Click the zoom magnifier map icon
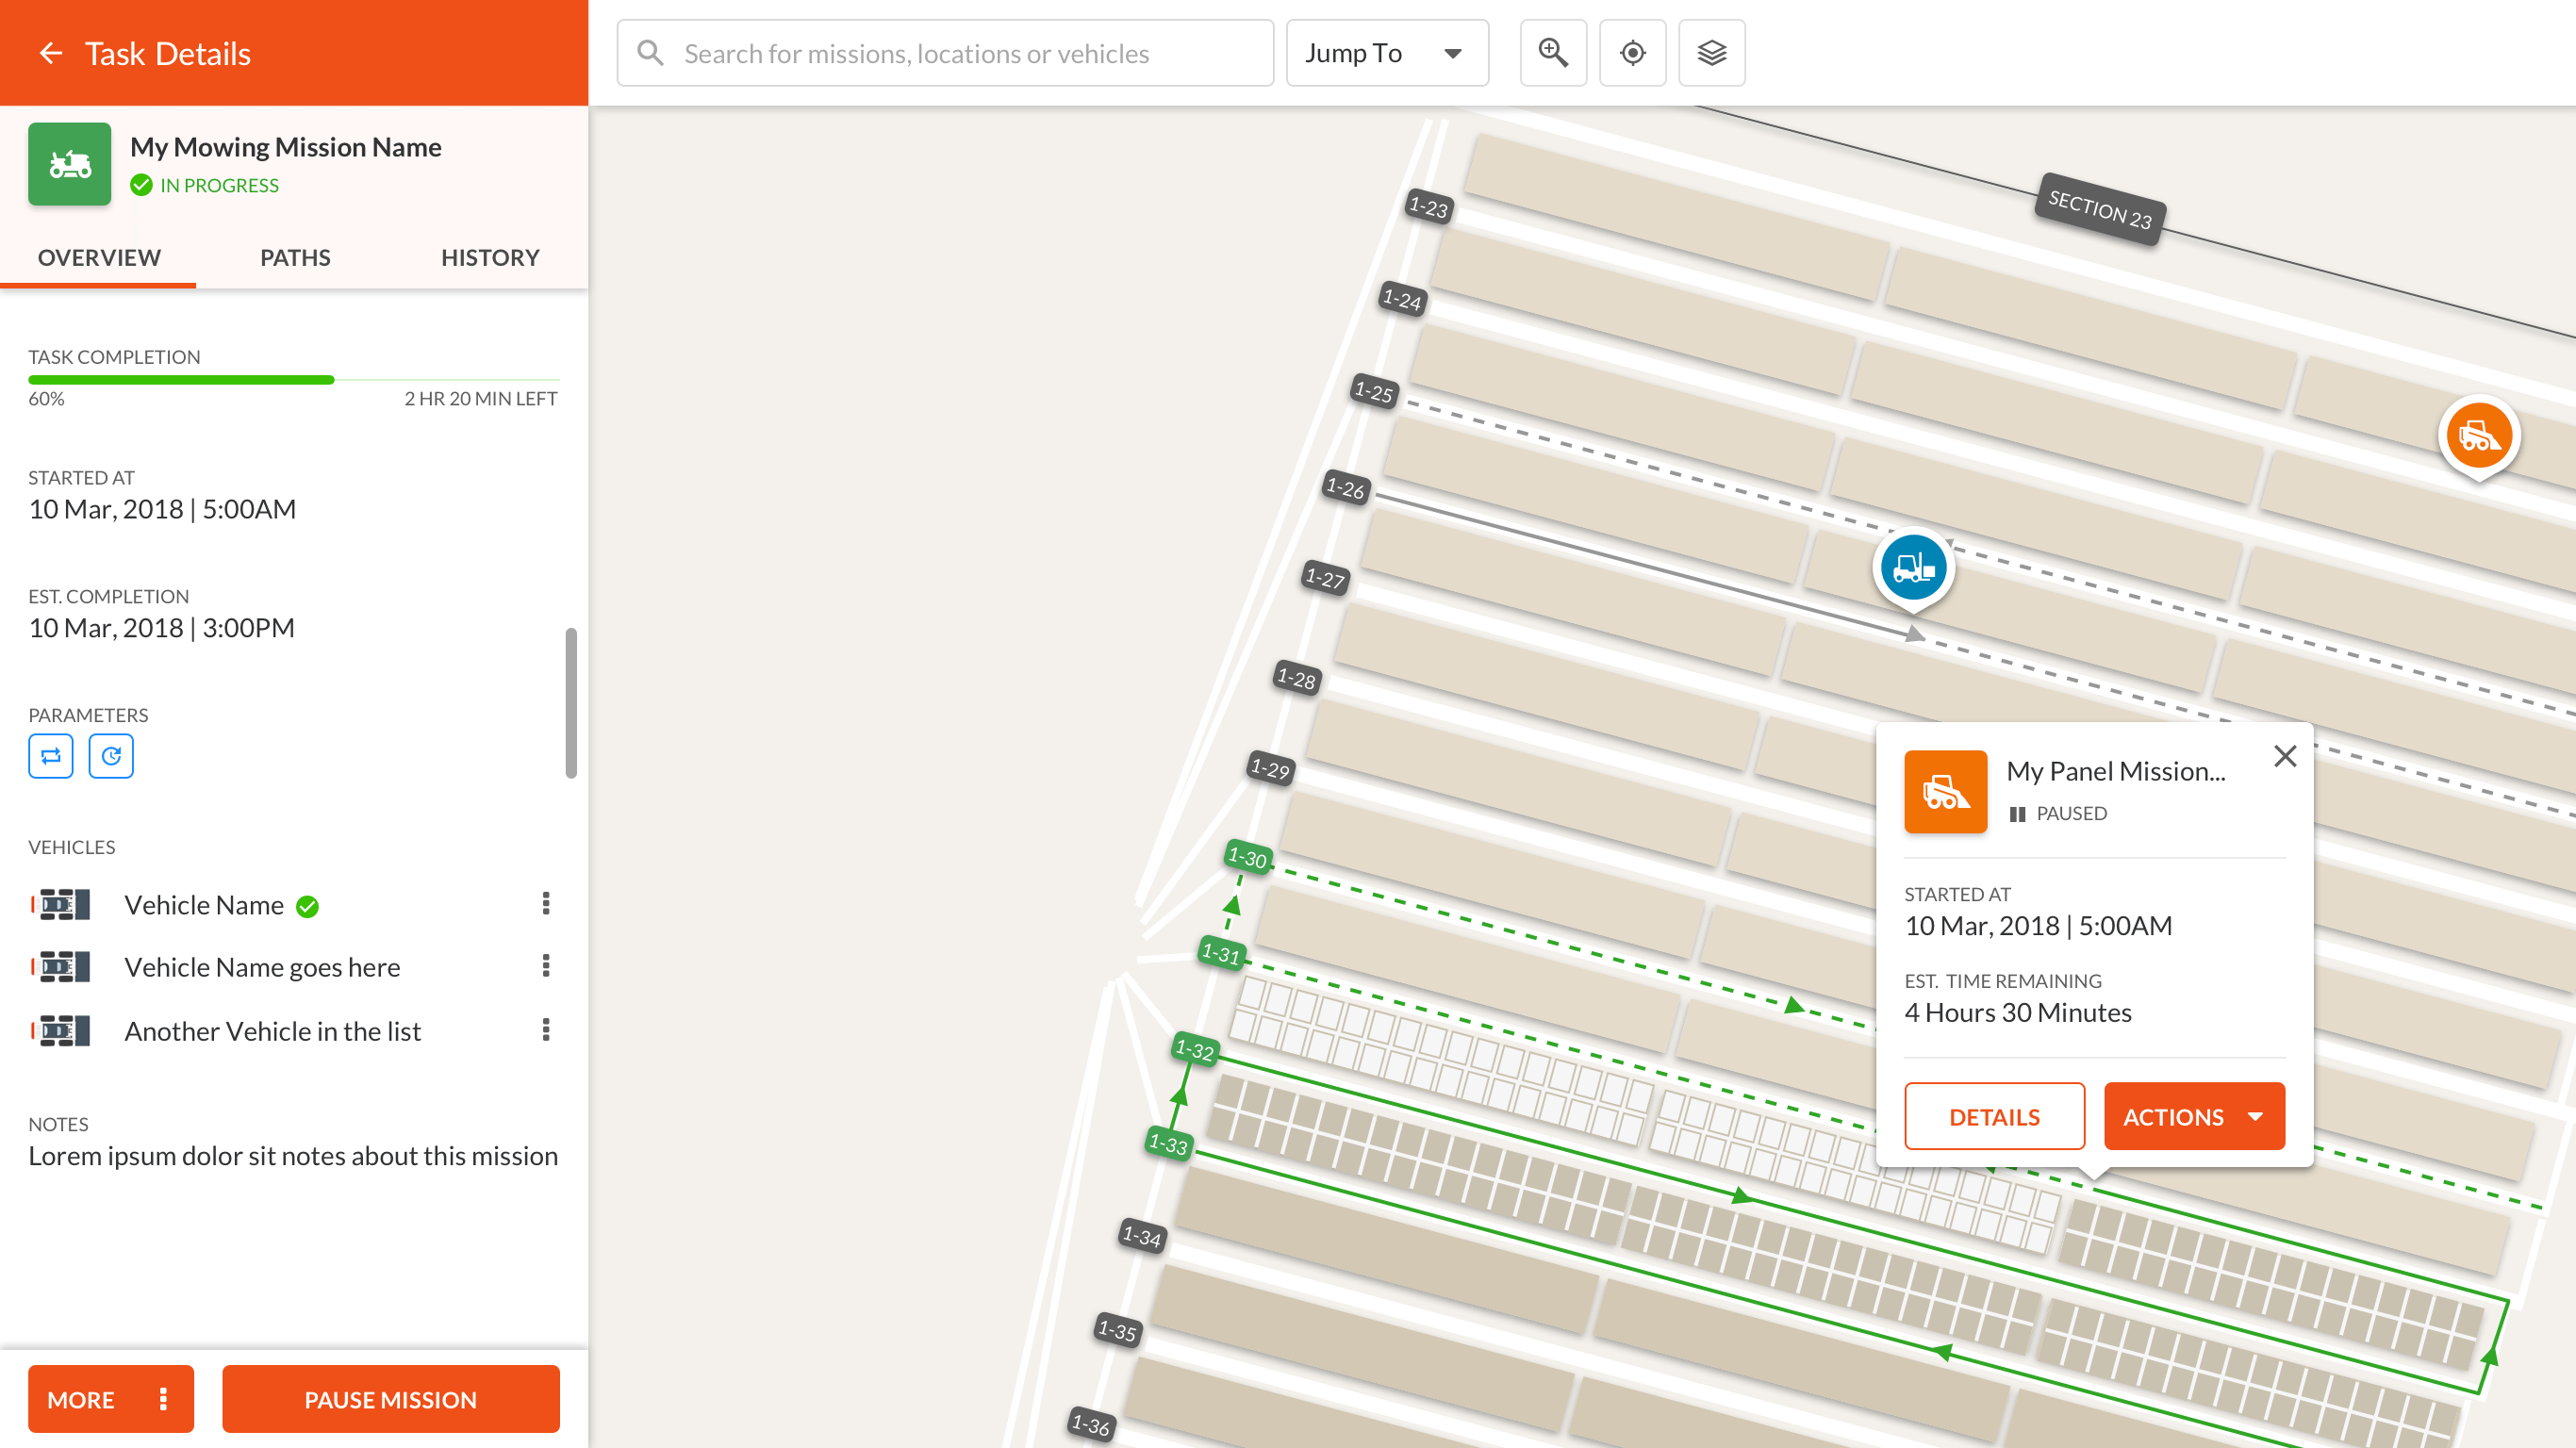 (x=1552, y=53)
